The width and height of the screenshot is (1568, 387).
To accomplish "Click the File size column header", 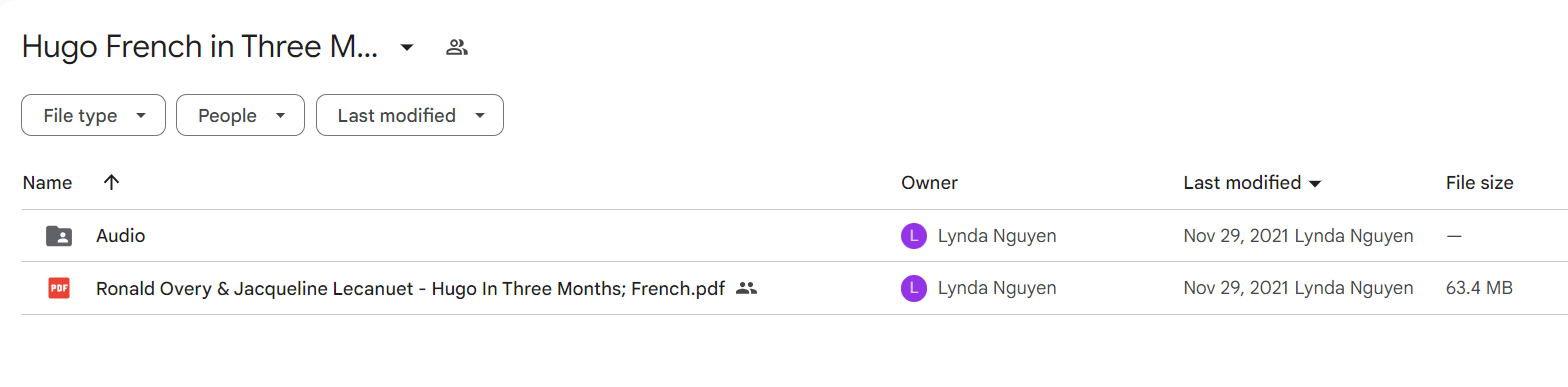I will click(x=1479, y=183).
